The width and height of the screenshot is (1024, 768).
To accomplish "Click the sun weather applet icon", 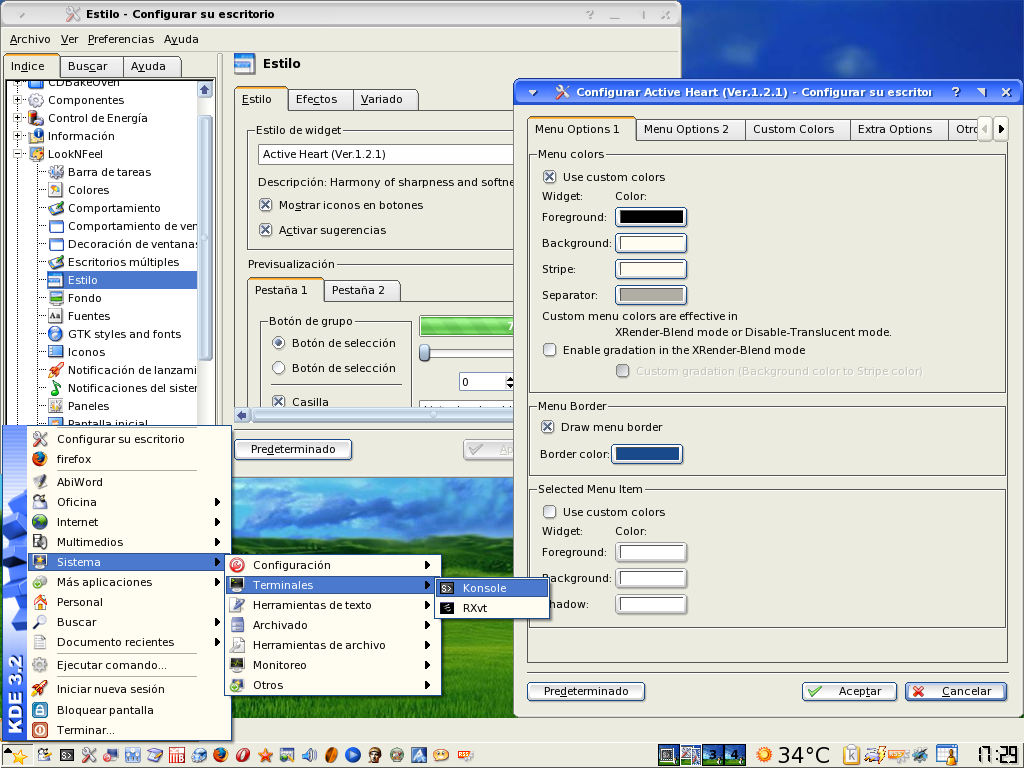I will point(763,755).
